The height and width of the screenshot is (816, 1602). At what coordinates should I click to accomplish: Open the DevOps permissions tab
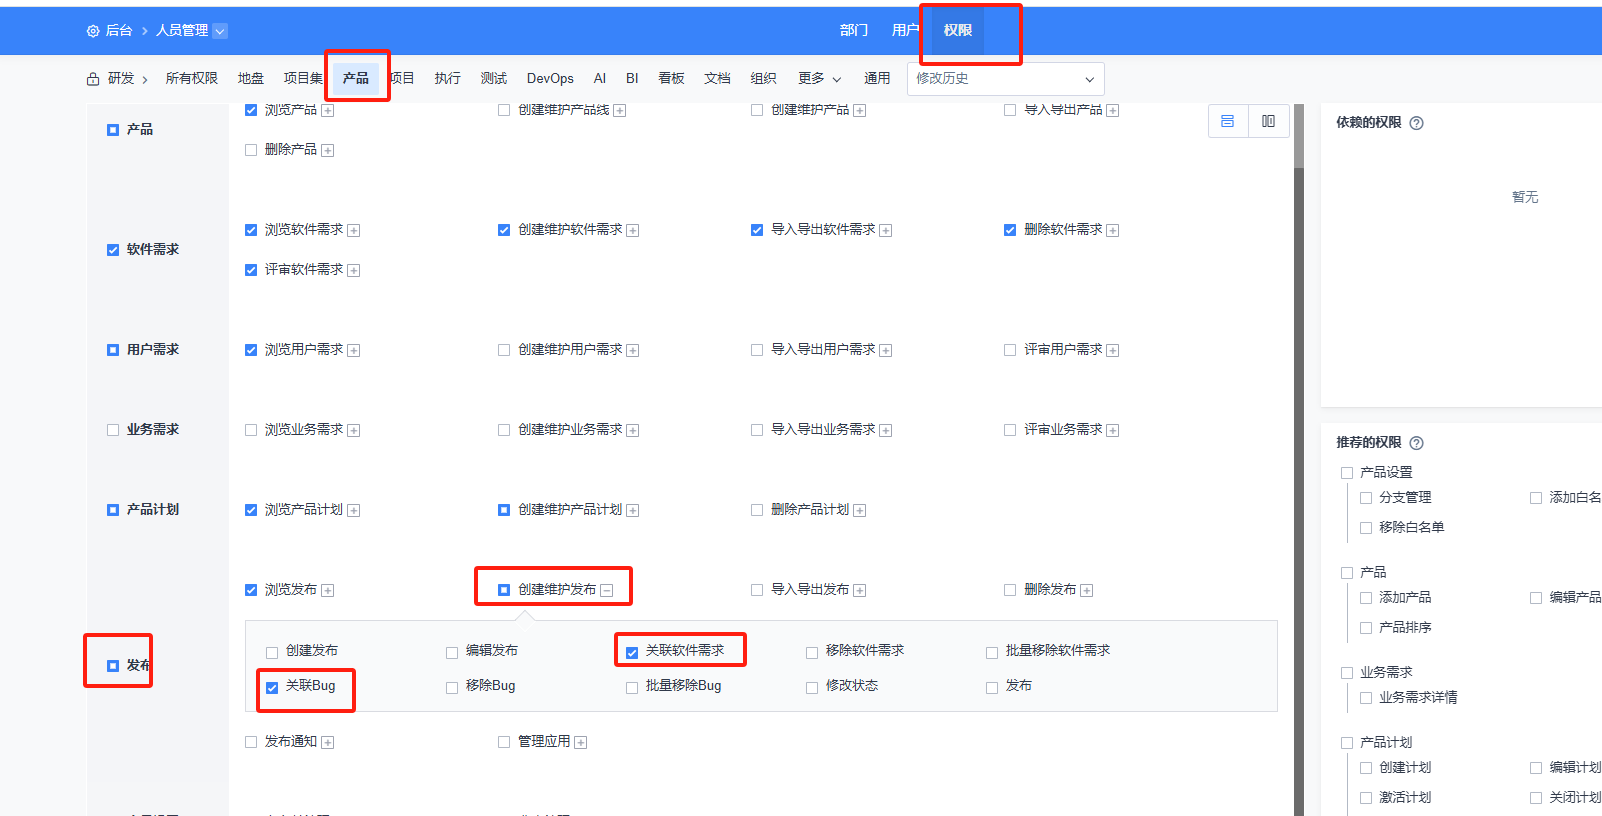pos(550,79)
